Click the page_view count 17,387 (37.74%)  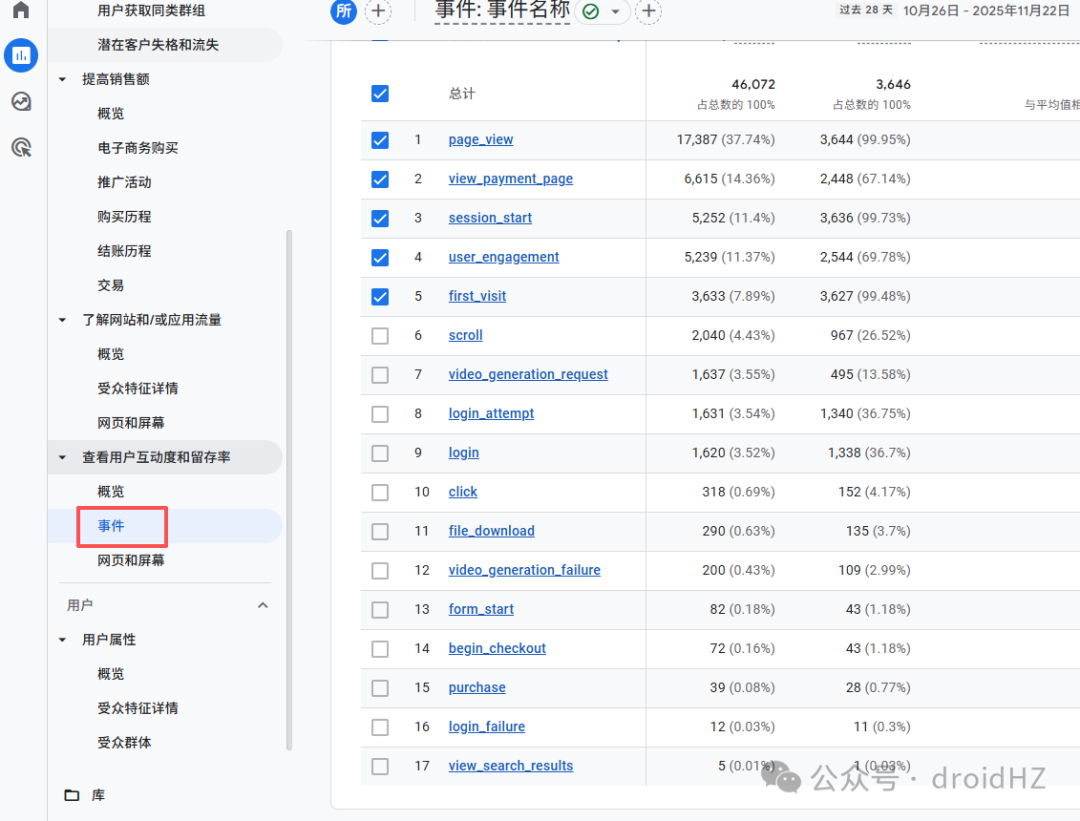tap(725, 140)
